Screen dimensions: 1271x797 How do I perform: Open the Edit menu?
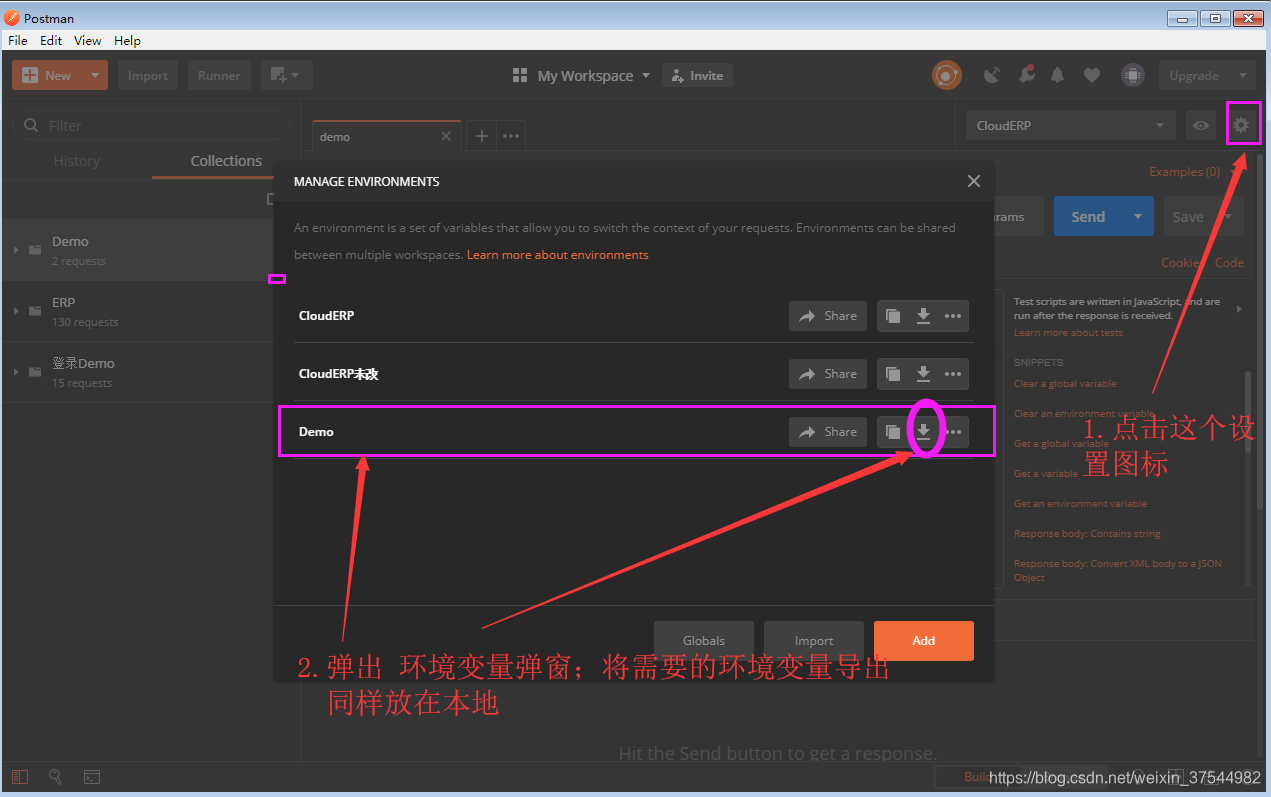(x=51, y=40)
